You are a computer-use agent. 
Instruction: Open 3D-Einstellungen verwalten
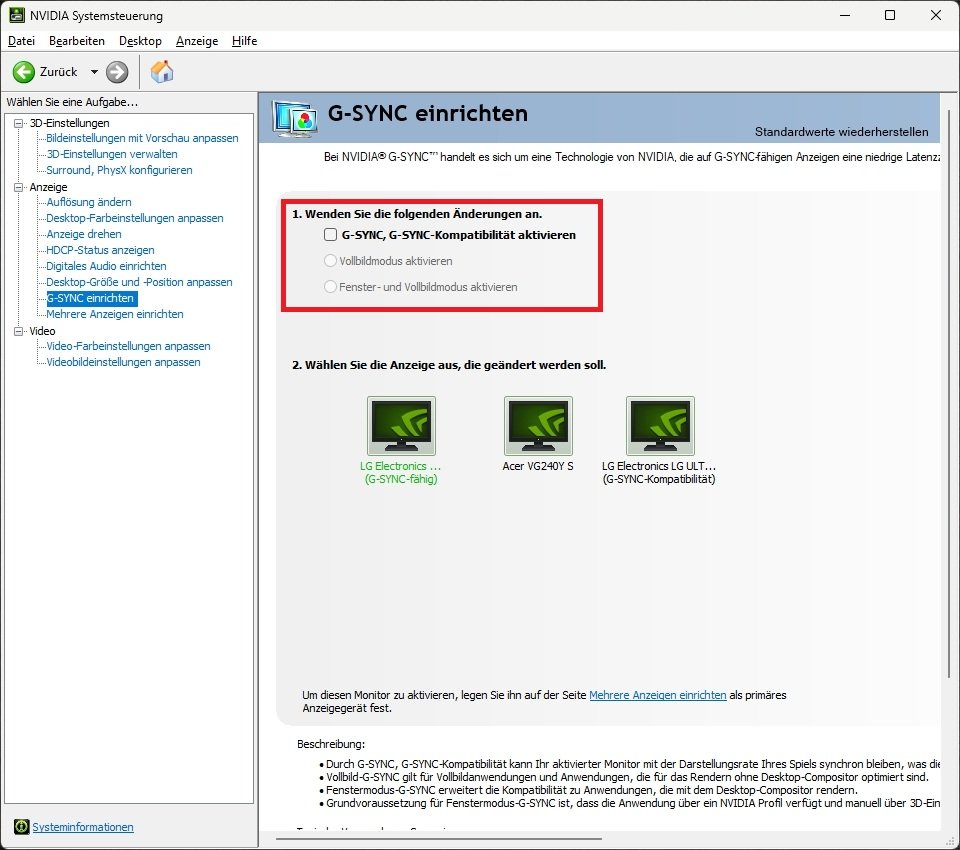tap(112, 154)
